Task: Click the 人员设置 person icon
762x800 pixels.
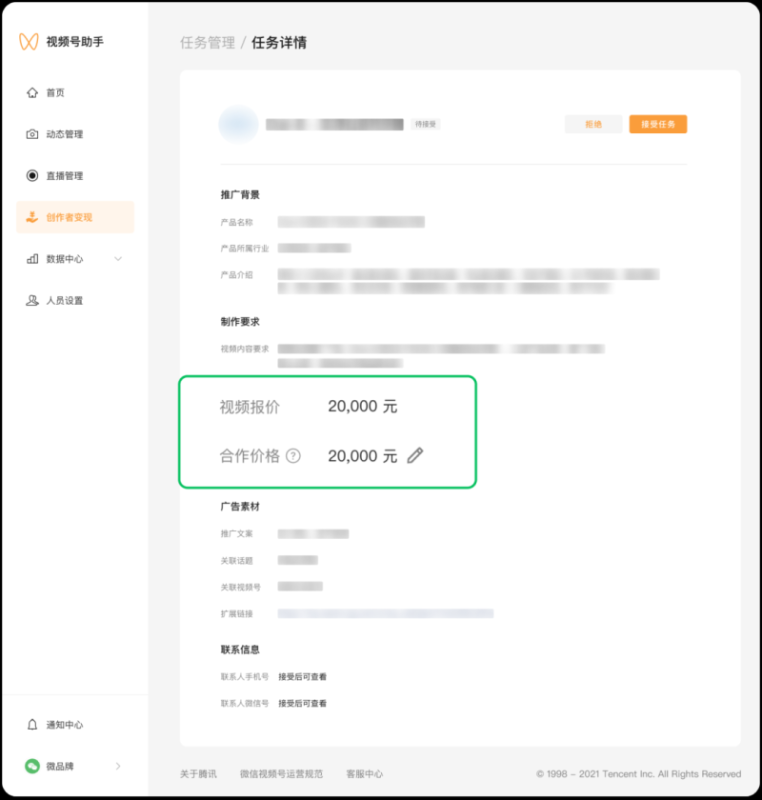Action: pos(32,301)
